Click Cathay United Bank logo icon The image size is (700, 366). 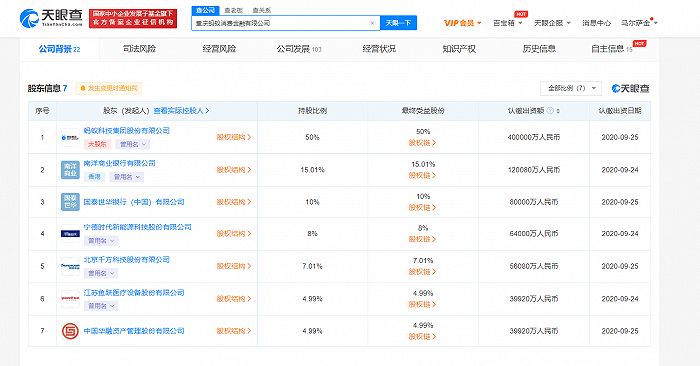click(70, 202)
